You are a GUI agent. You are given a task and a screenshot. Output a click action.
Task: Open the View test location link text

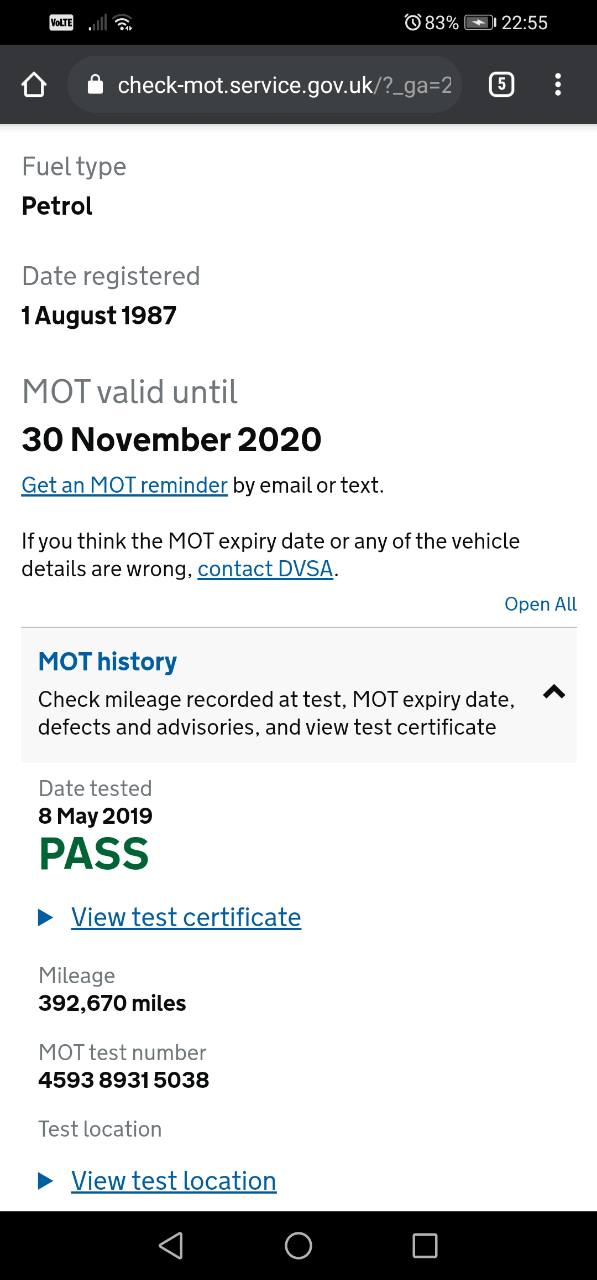[x=174, y=1181]
